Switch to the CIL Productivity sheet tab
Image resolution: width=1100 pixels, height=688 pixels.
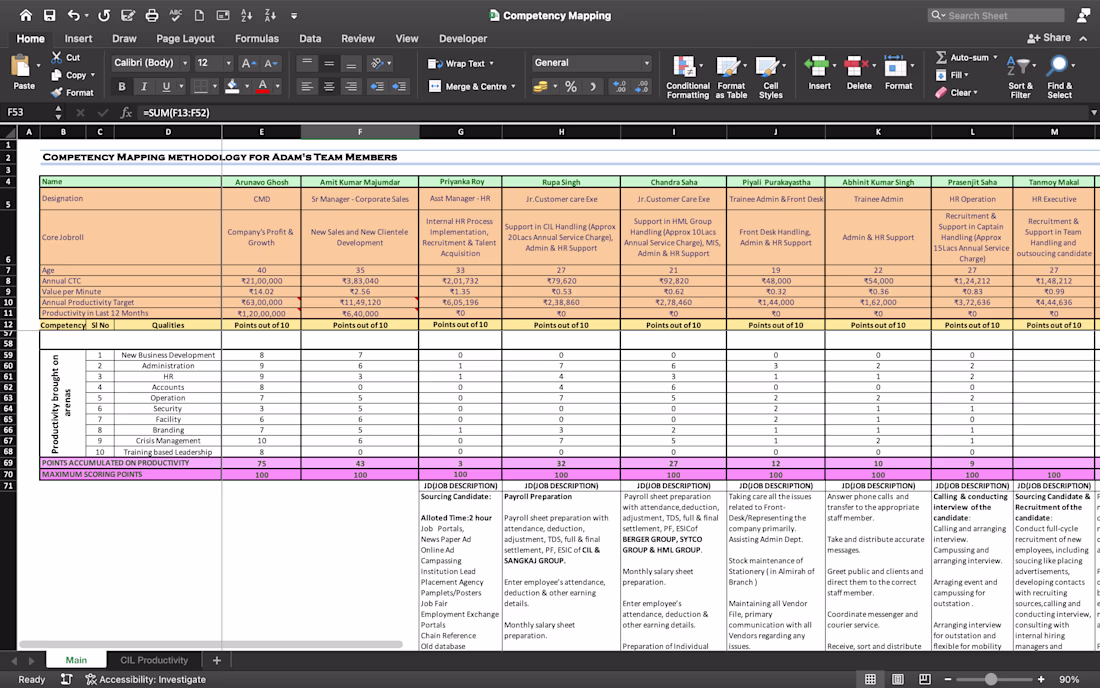tap(154, 660)
